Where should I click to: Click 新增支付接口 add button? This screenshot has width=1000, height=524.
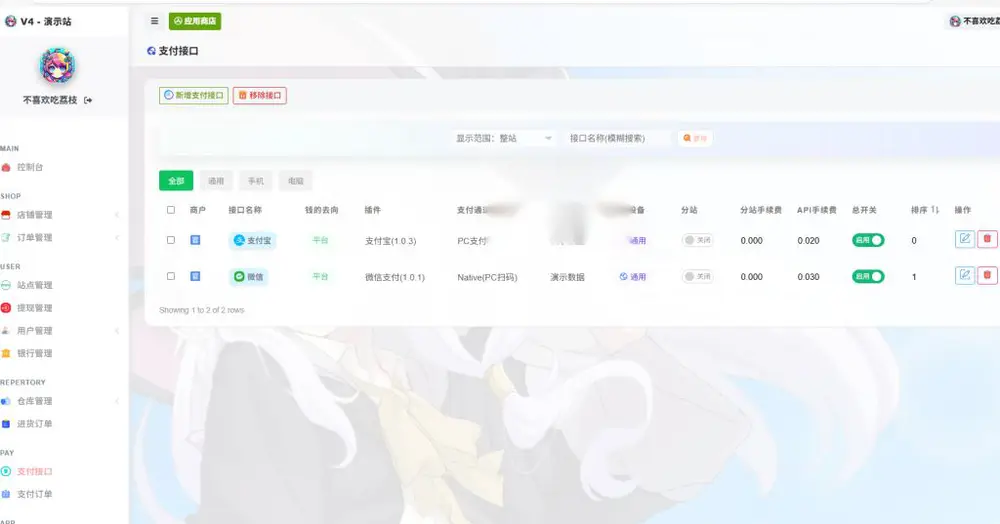194,96
